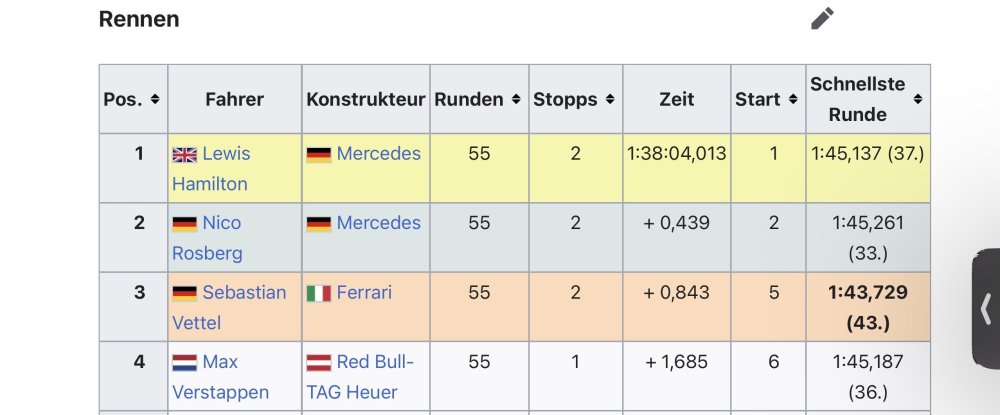Sort table by Start column arrows
The height and width of the screenshot is (415, 1000).
click(x=791, y=100)
